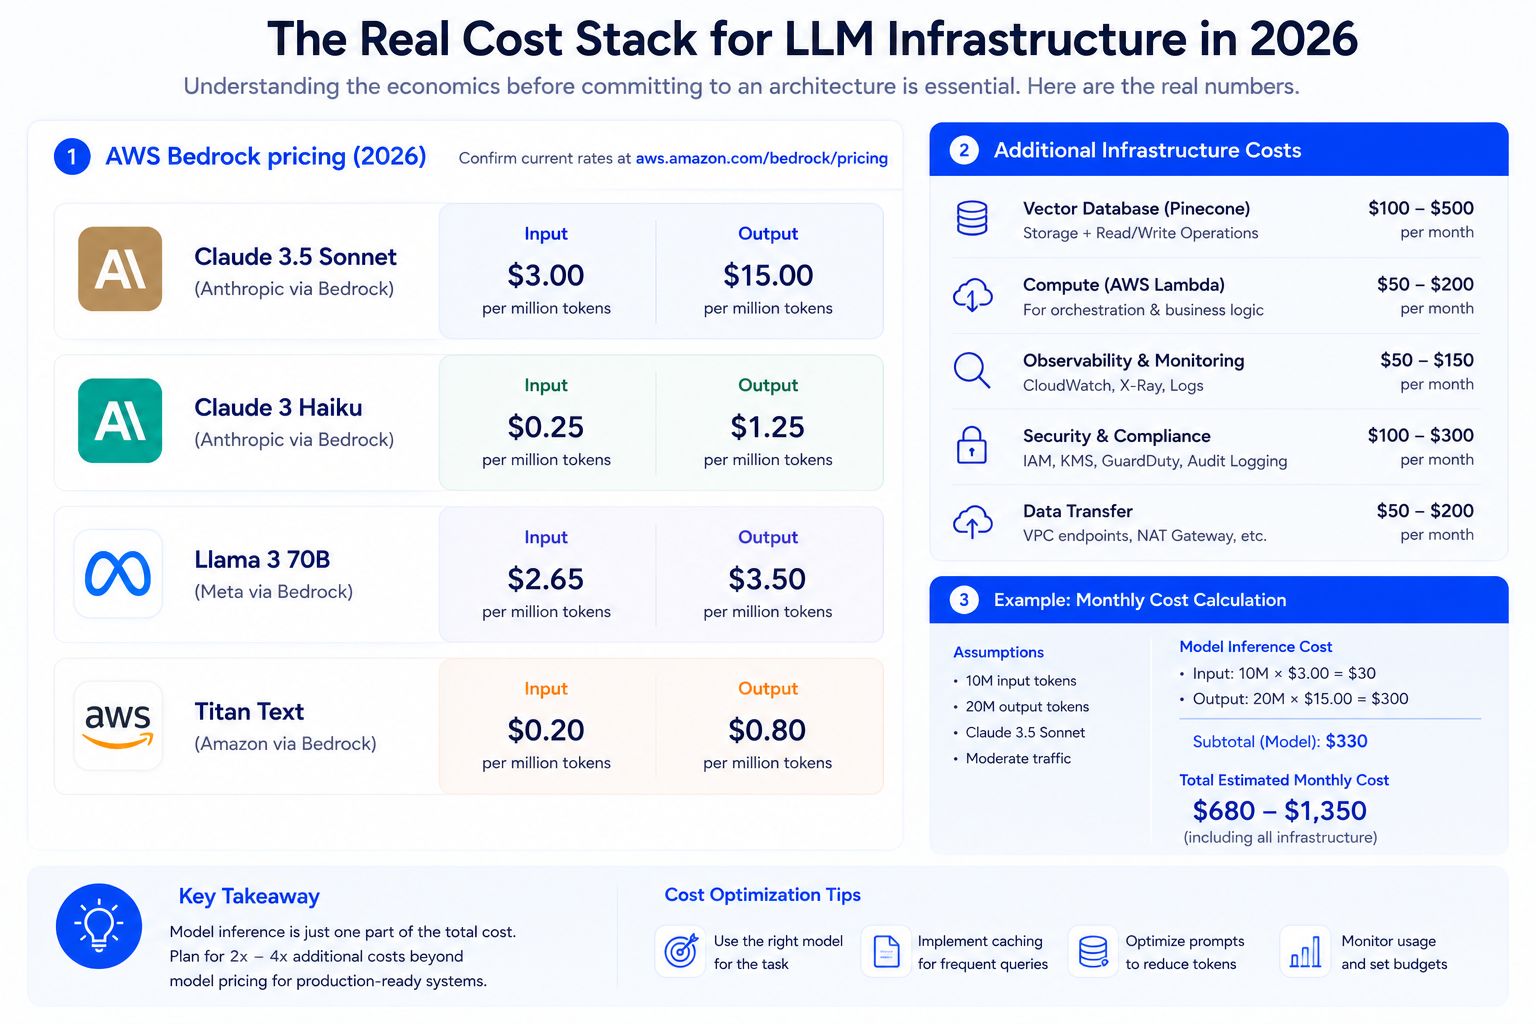Click the "Key Takeaway" heading

click(x=249, y=896)
